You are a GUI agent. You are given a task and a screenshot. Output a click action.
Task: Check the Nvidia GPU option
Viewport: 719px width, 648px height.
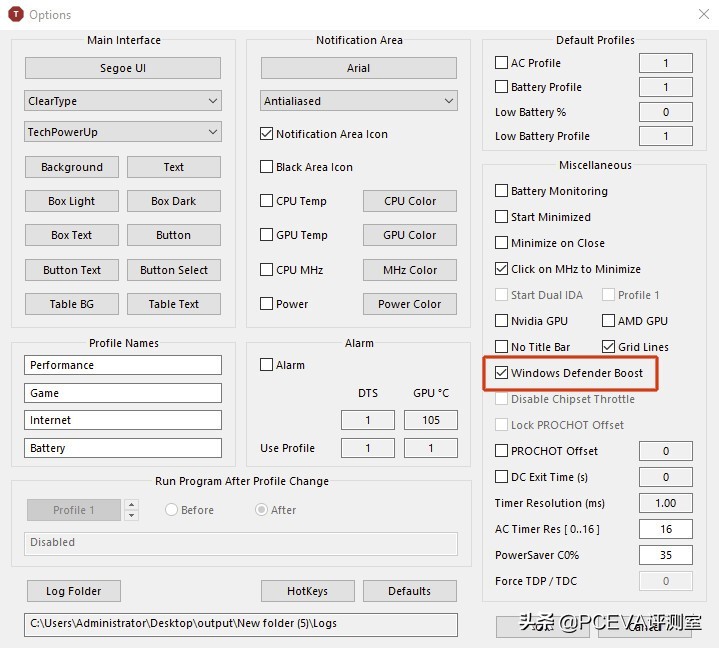[x=502, y=321]
